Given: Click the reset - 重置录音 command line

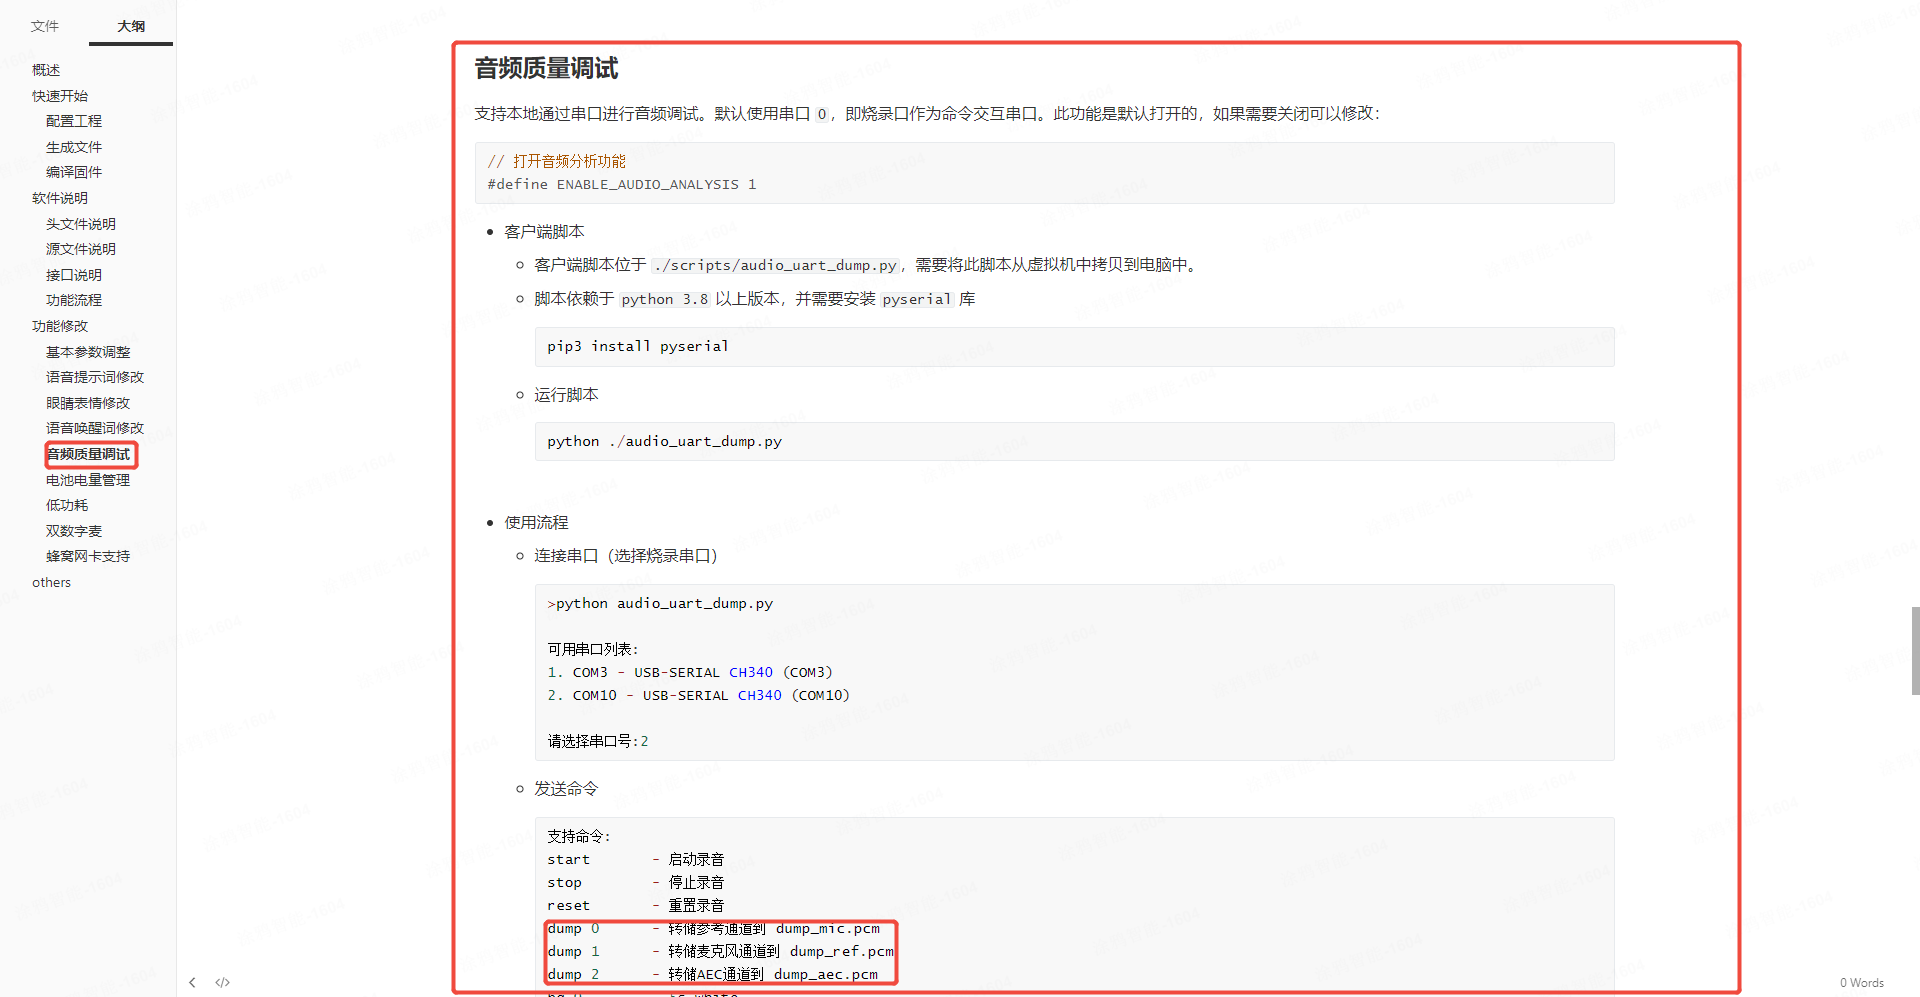Looking at the screenshot, I should coord(636,905).
